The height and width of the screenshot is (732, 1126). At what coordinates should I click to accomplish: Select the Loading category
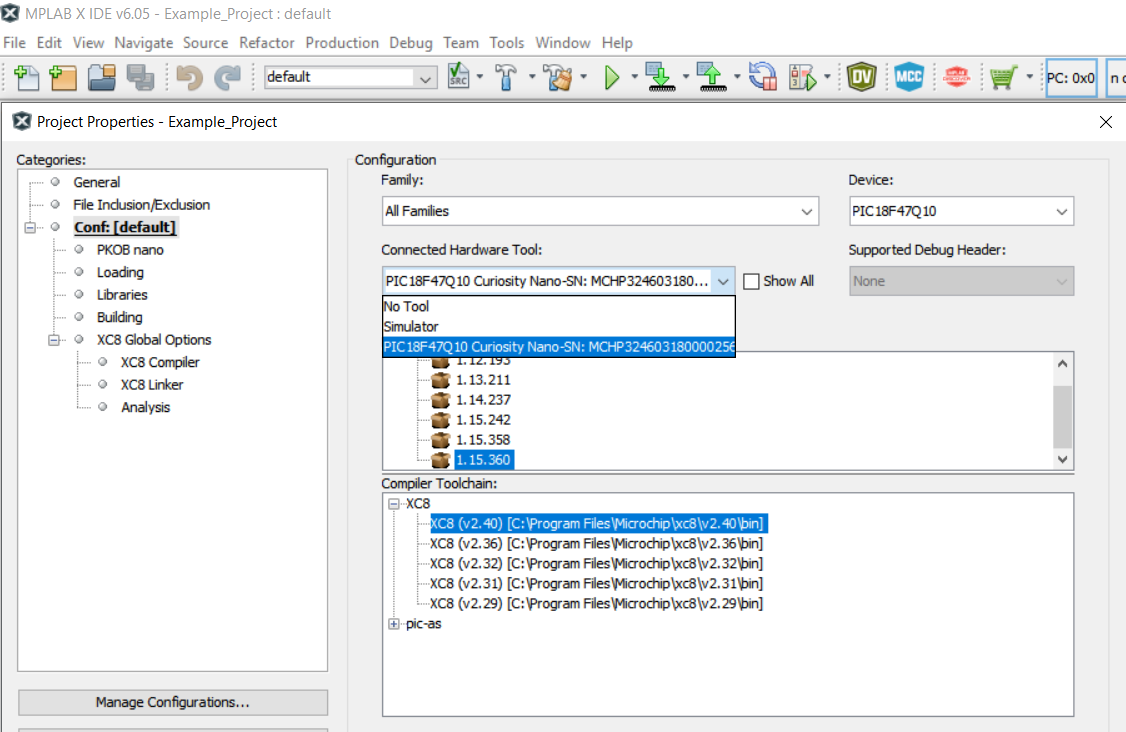click(120, 272)
